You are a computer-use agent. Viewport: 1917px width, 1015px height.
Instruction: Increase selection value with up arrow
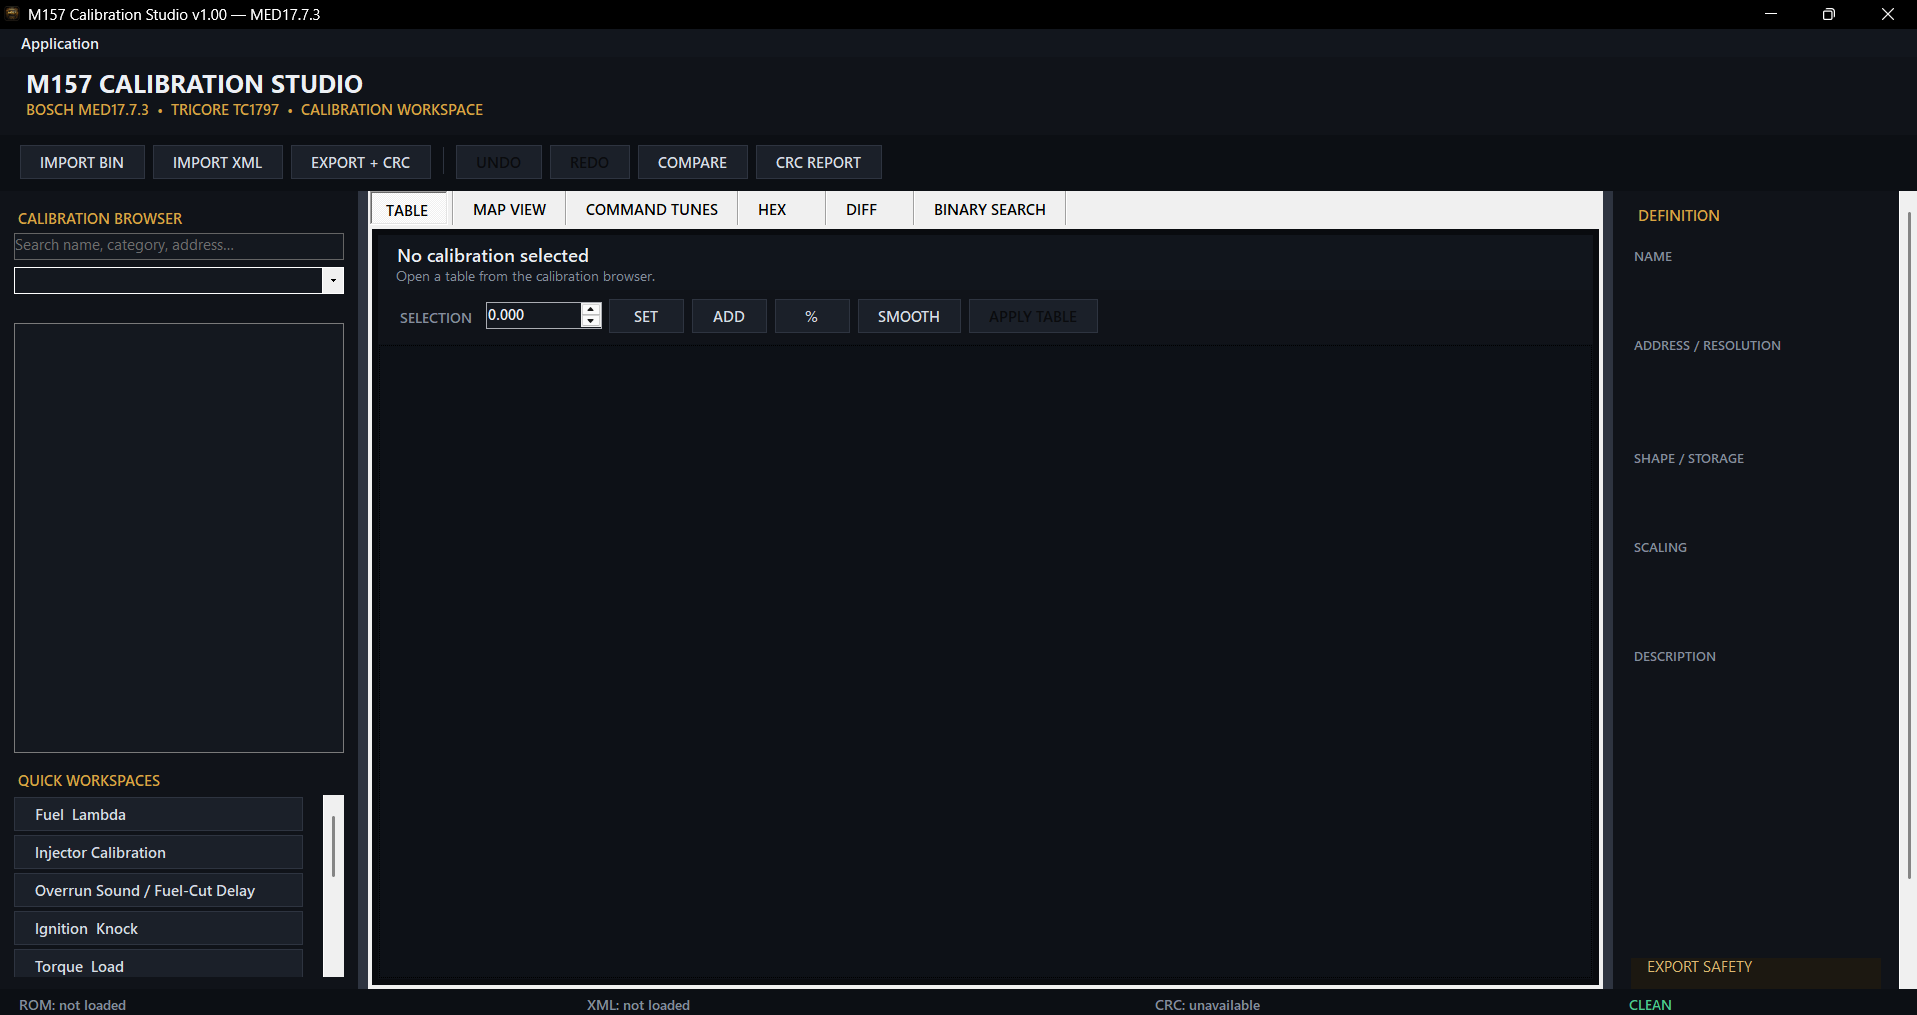(591, 309)
